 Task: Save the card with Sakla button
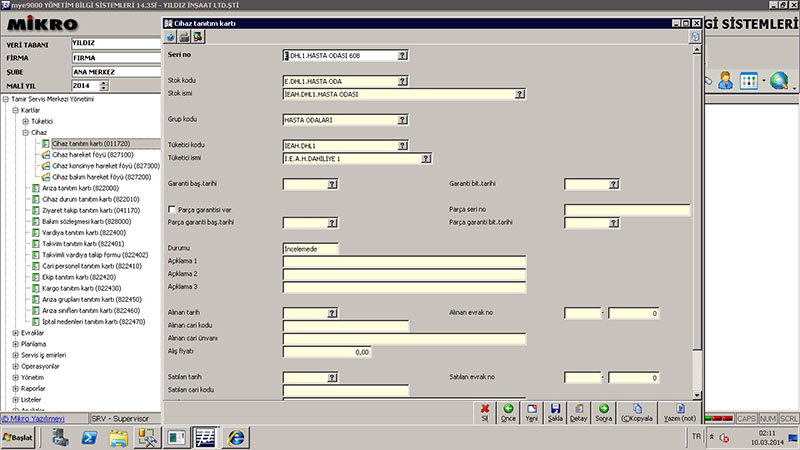point(555,412)
